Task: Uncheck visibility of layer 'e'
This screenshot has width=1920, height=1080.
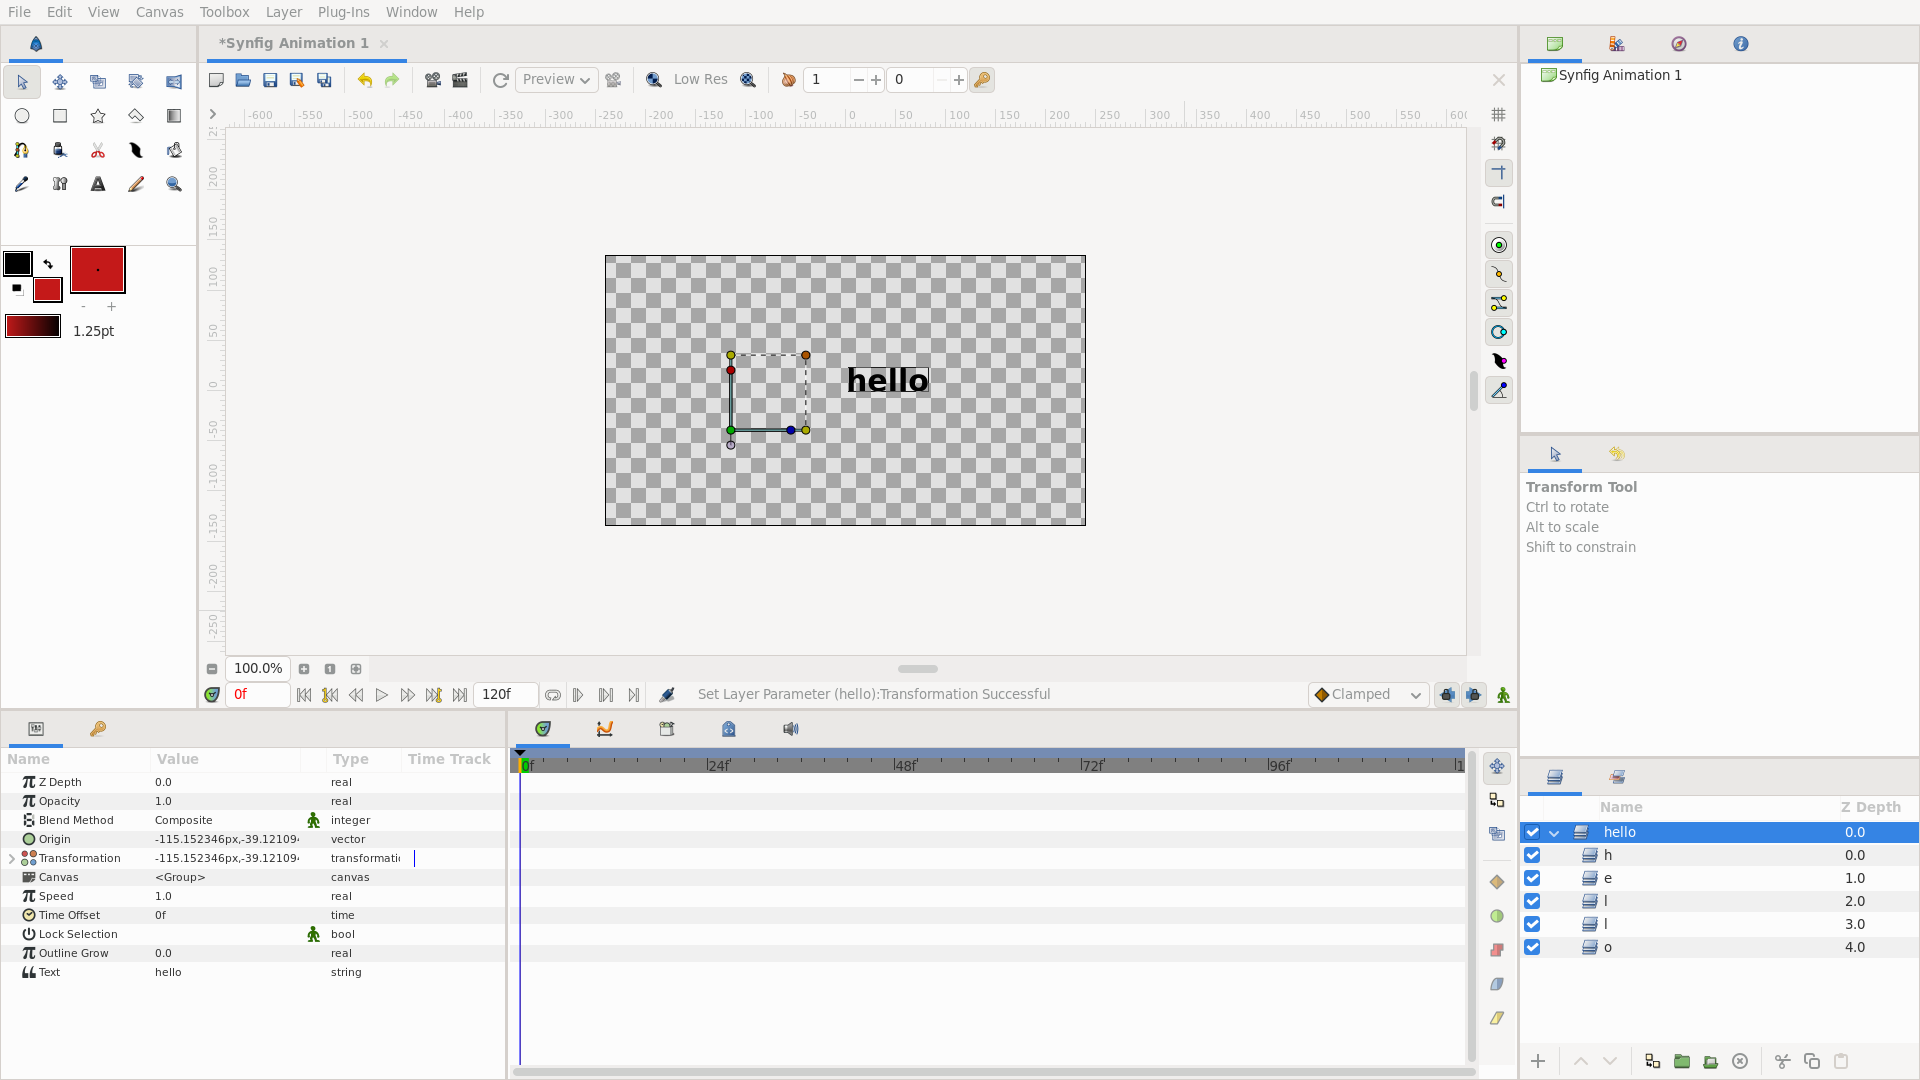Action: 1532,879
